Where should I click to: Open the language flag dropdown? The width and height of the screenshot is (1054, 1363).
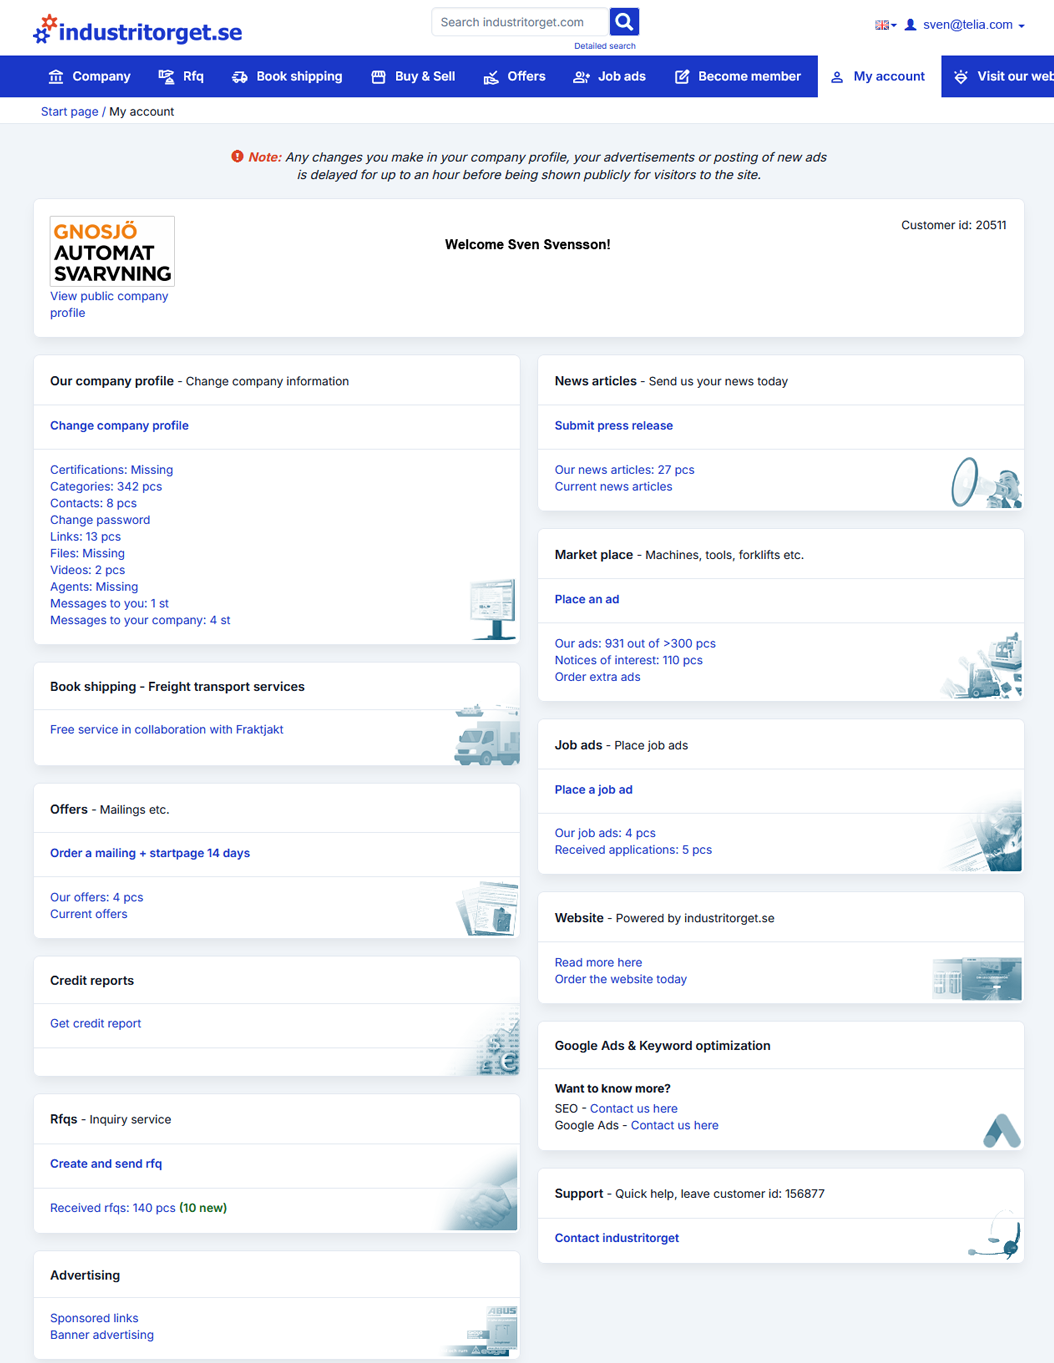885,25
